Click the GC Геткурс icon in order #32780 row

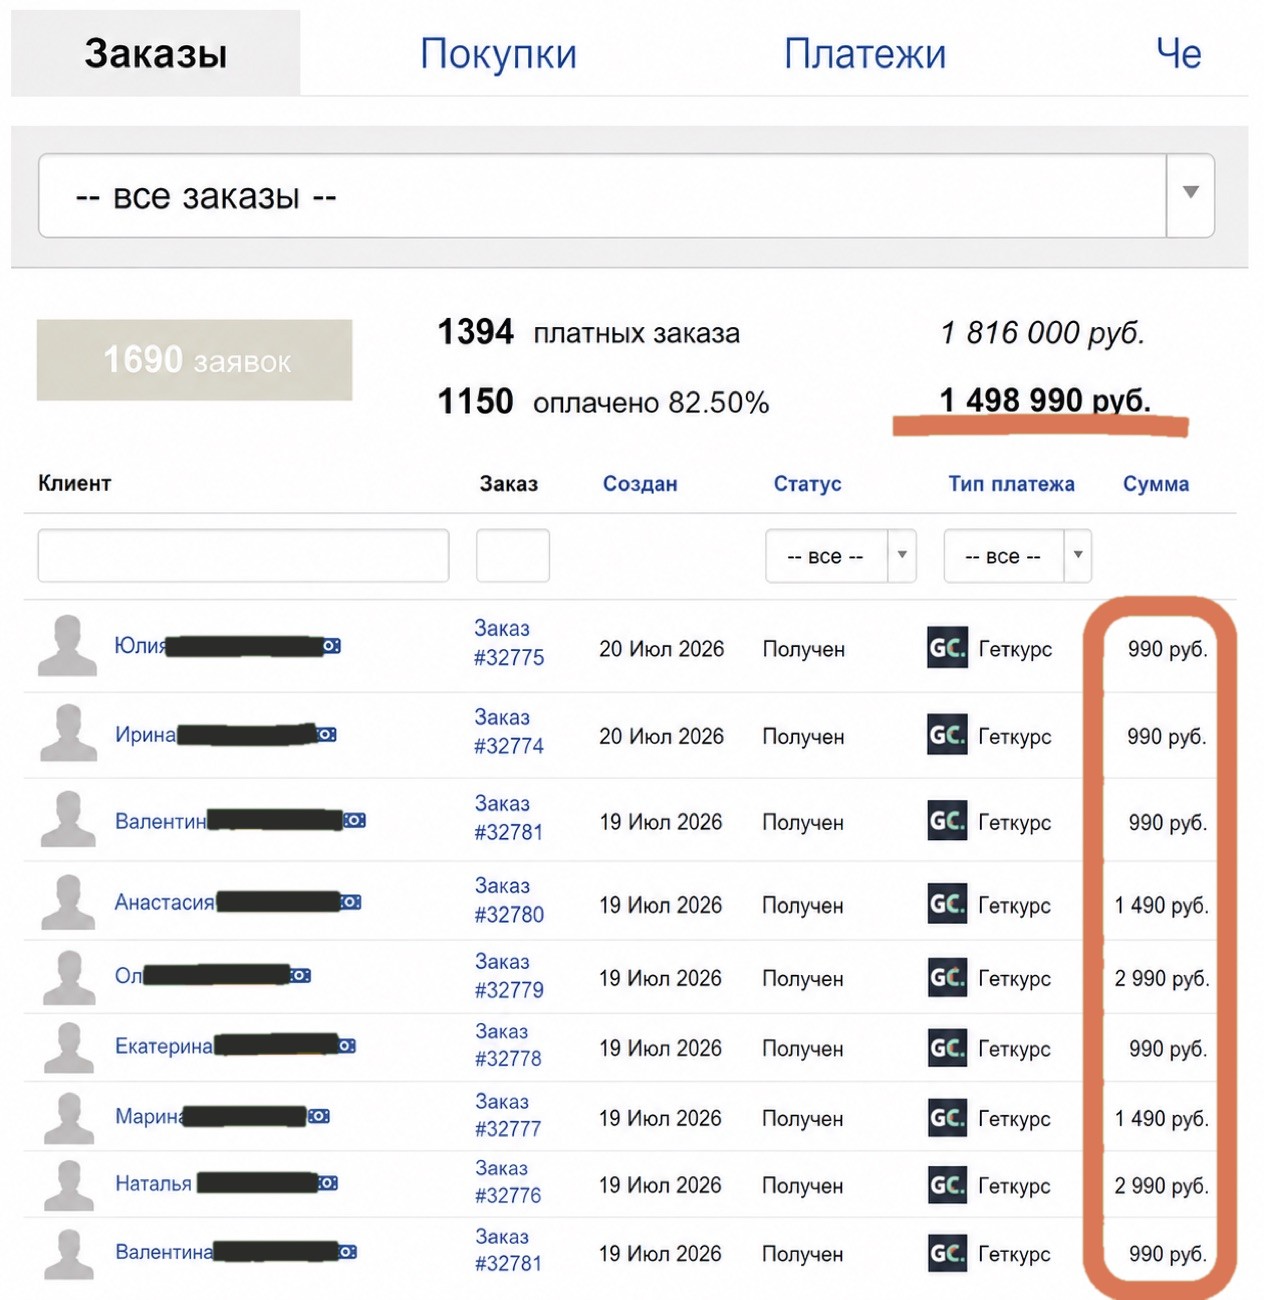click(947, 904)
